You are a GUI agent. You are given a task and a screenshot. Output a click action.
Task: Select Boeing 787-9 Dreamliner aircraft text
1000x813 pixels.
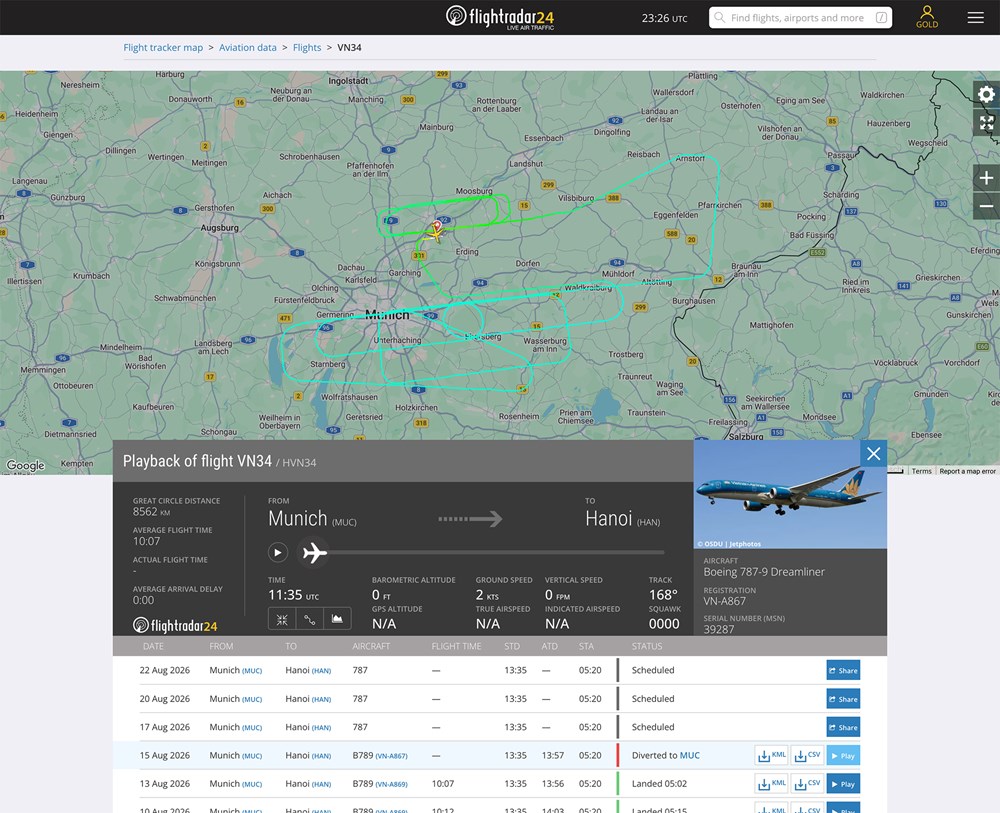coord(764,572)
